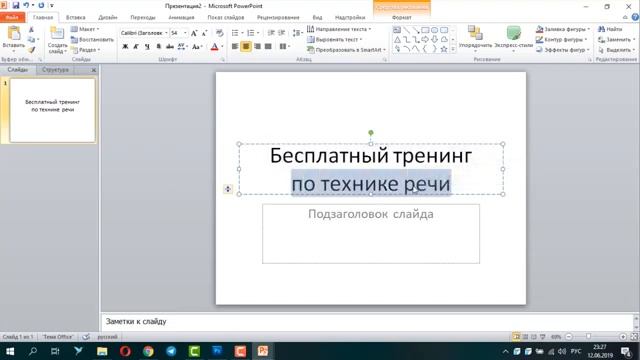Click the Redo icon in quick access toolbar
640x360 pixels.
pyautogui.click(x=41, y=5)
